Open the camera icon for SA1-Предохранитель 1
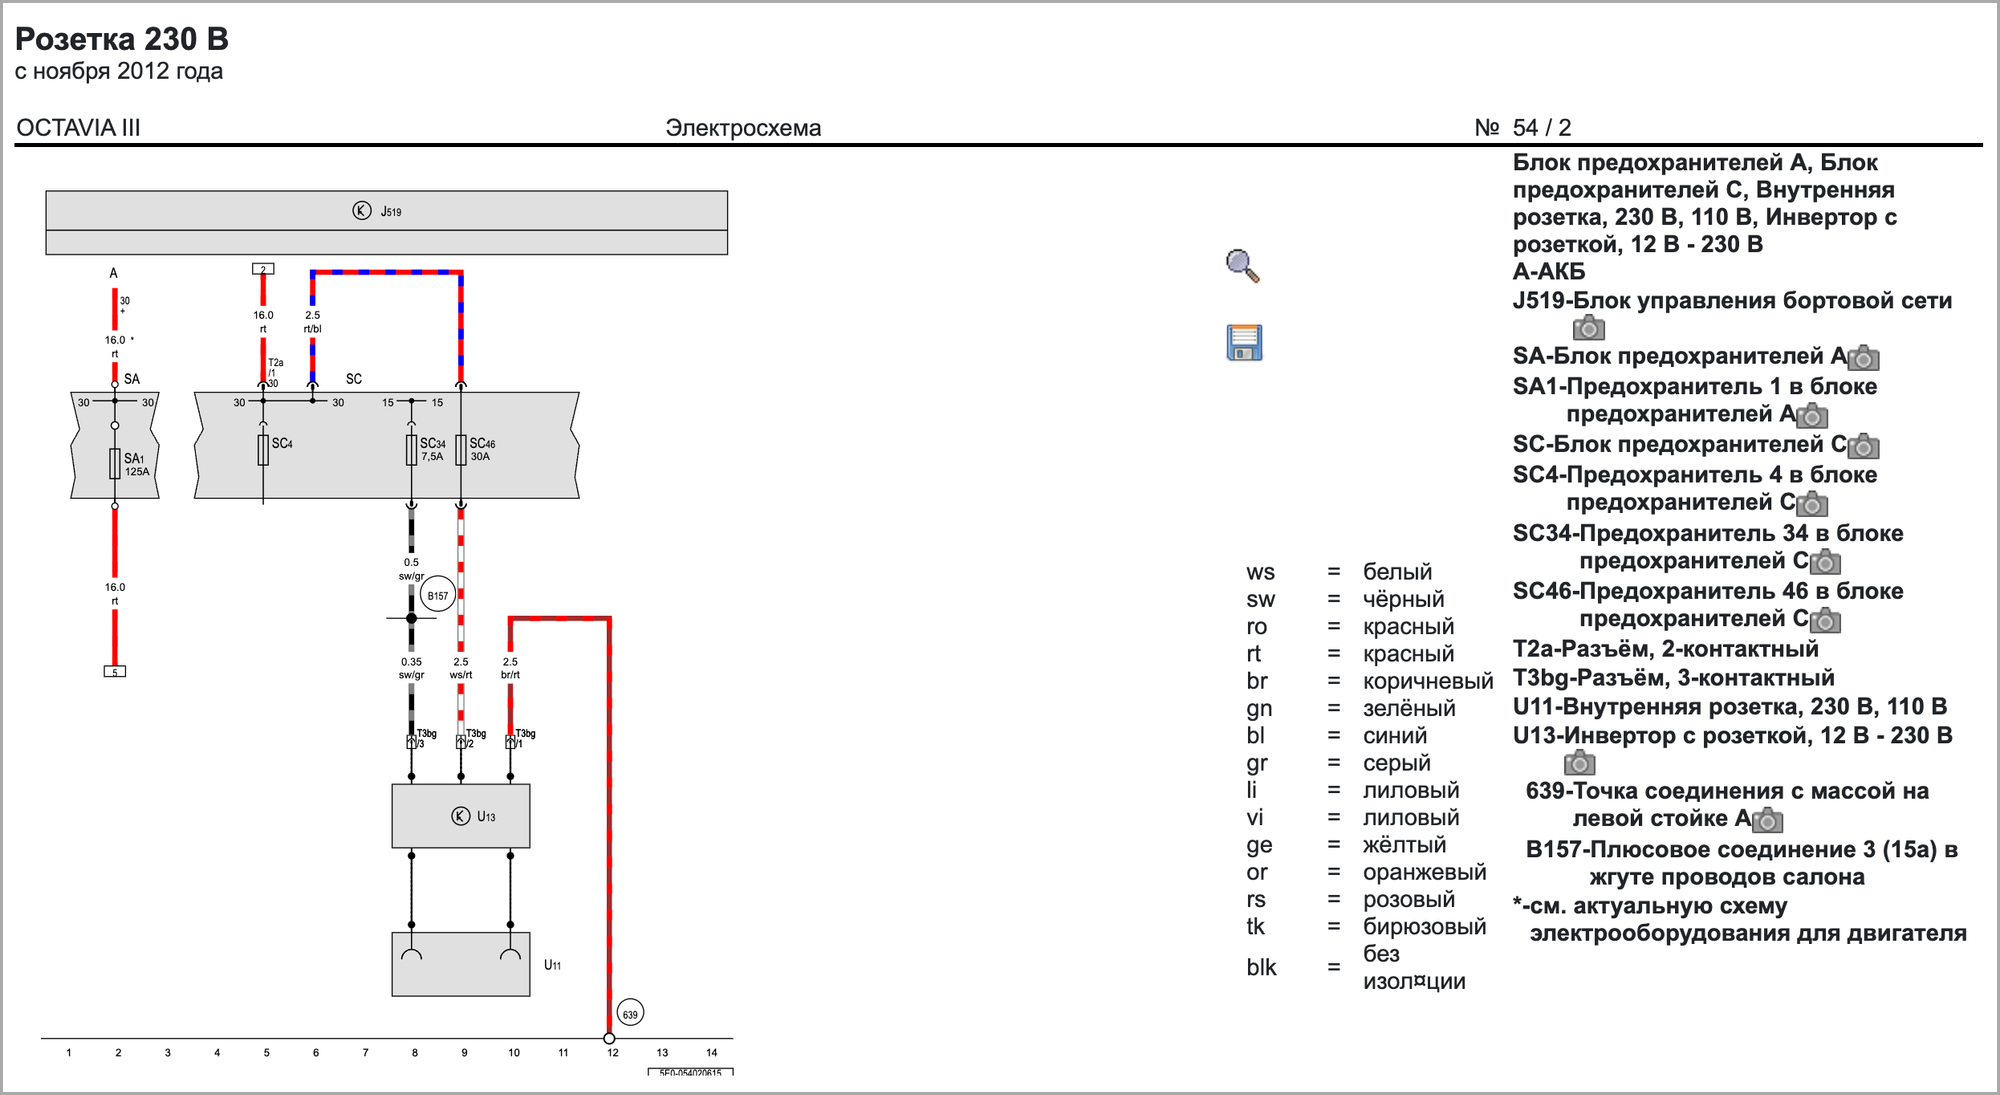The width and height of the screenshot is (2000, 1095). (x=1812, y=415)
